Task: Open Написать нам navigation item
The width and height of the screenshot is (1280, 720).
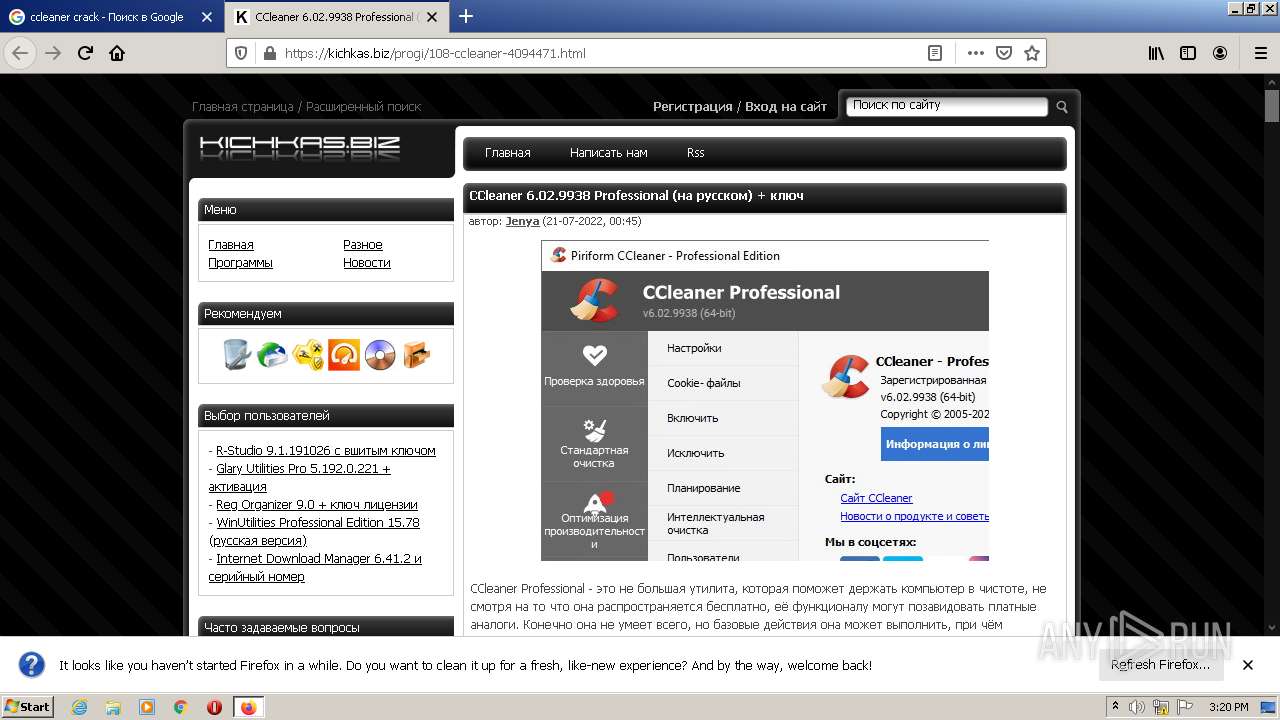Action: pyautogui.click(x=609, y=153)
